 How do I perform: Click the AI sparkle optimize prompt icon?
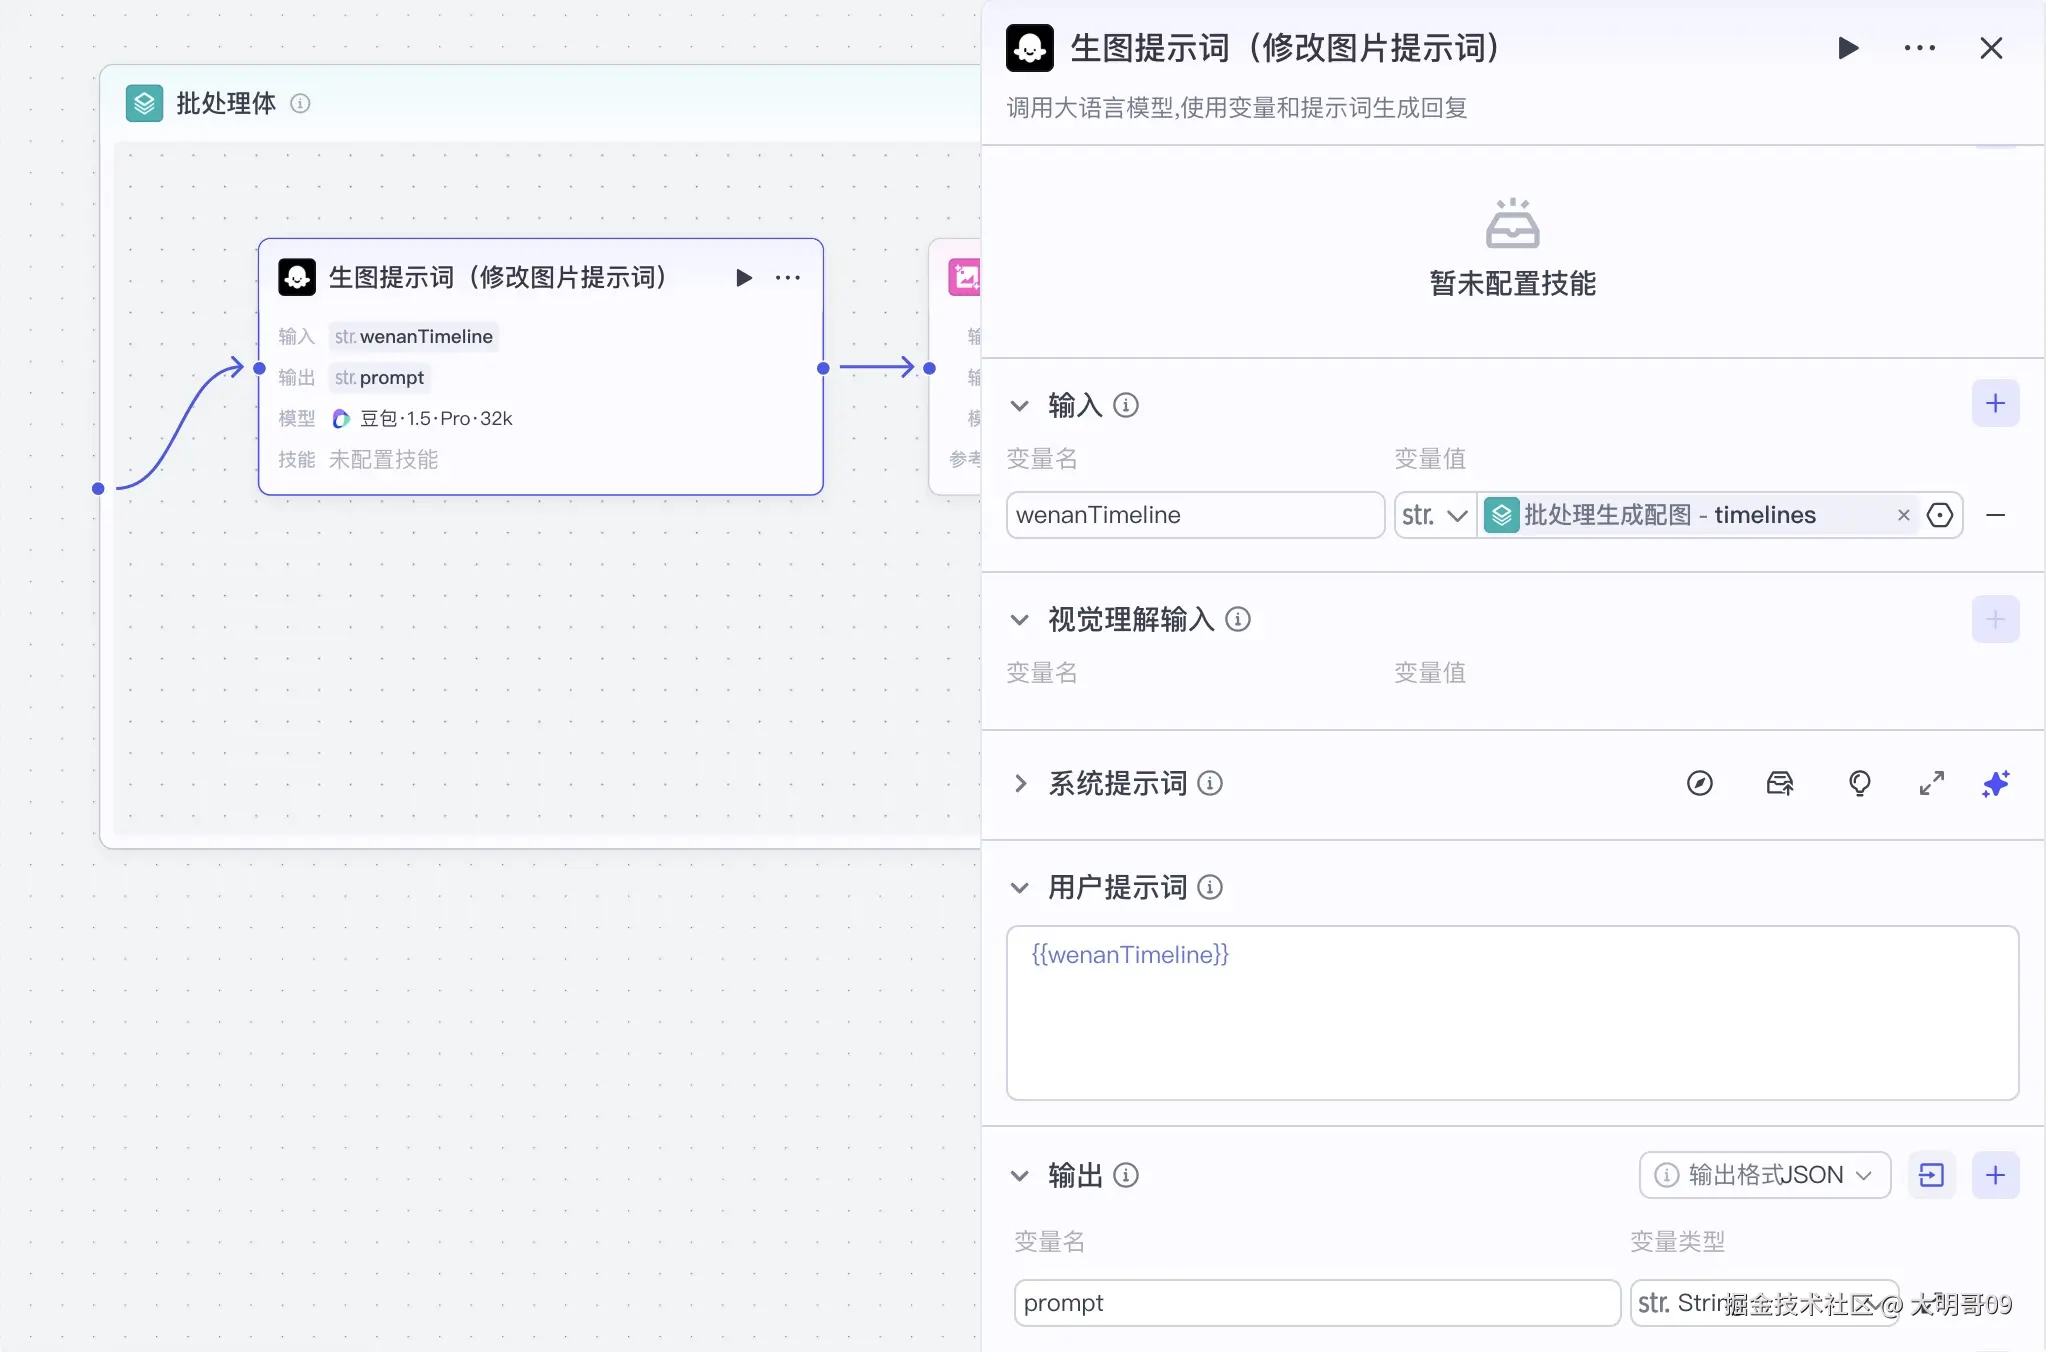coord(1995,783)
